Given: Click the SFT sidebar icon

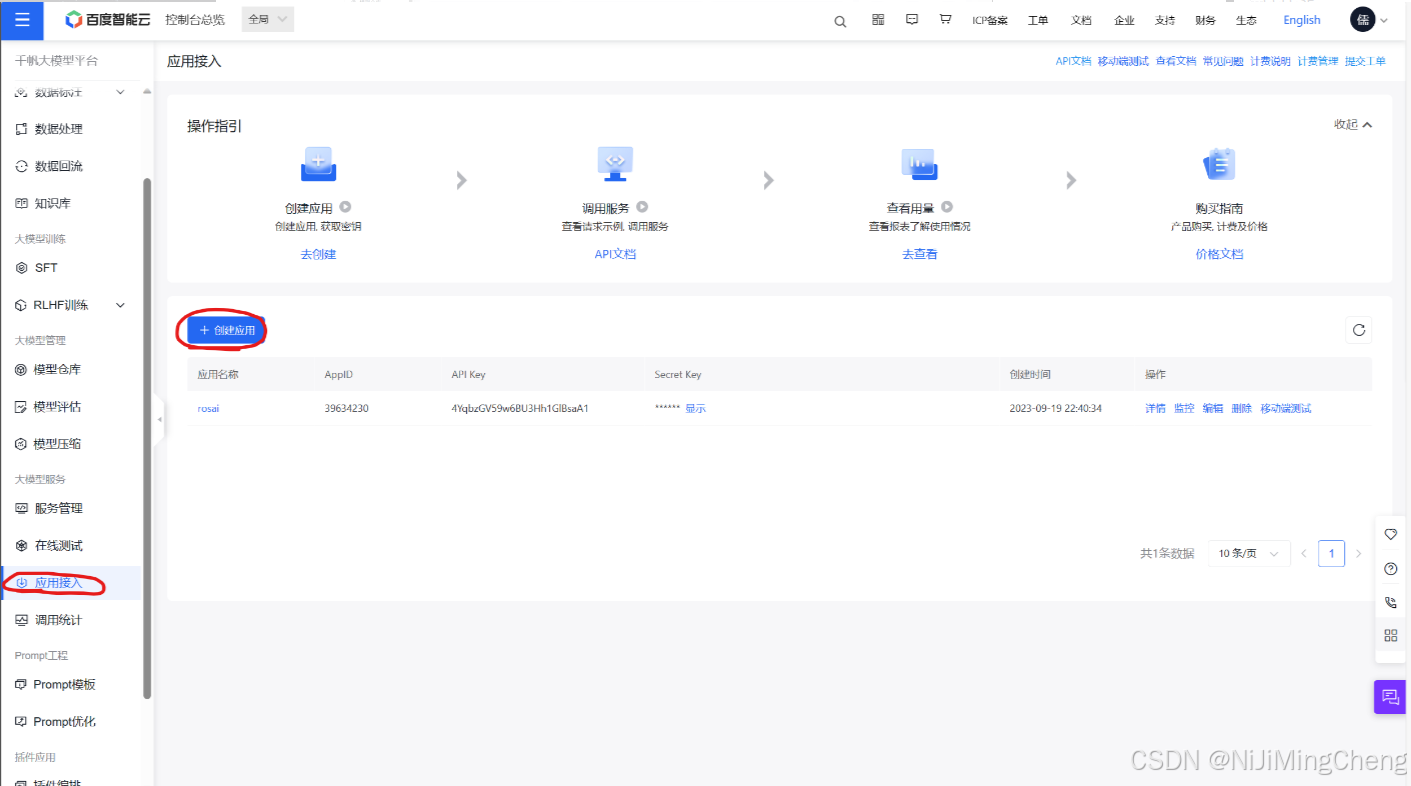Looking at the screenshot, I should pyautogui.click(x=22, y=268).
